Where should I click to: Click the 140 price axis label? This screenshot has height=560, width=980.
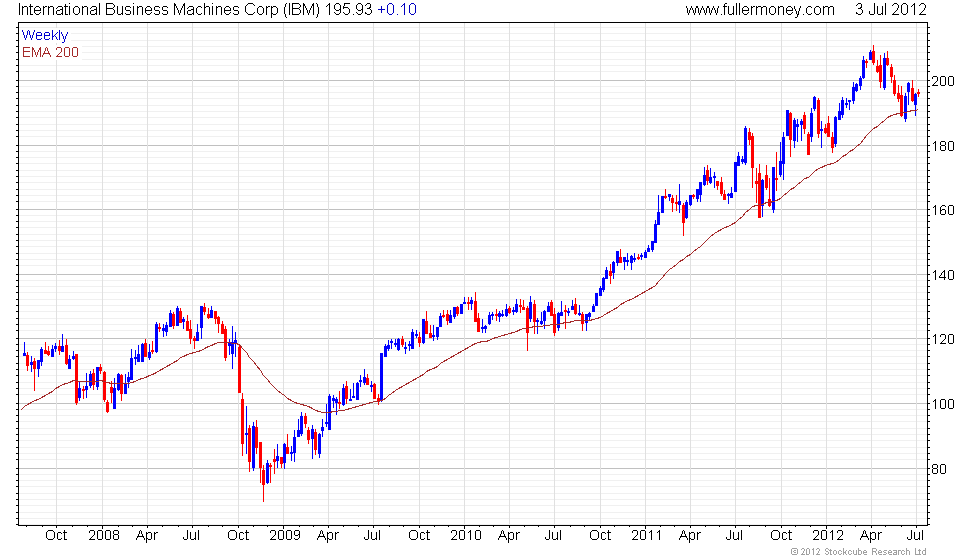pyautogui.click(x=943, y=275)
